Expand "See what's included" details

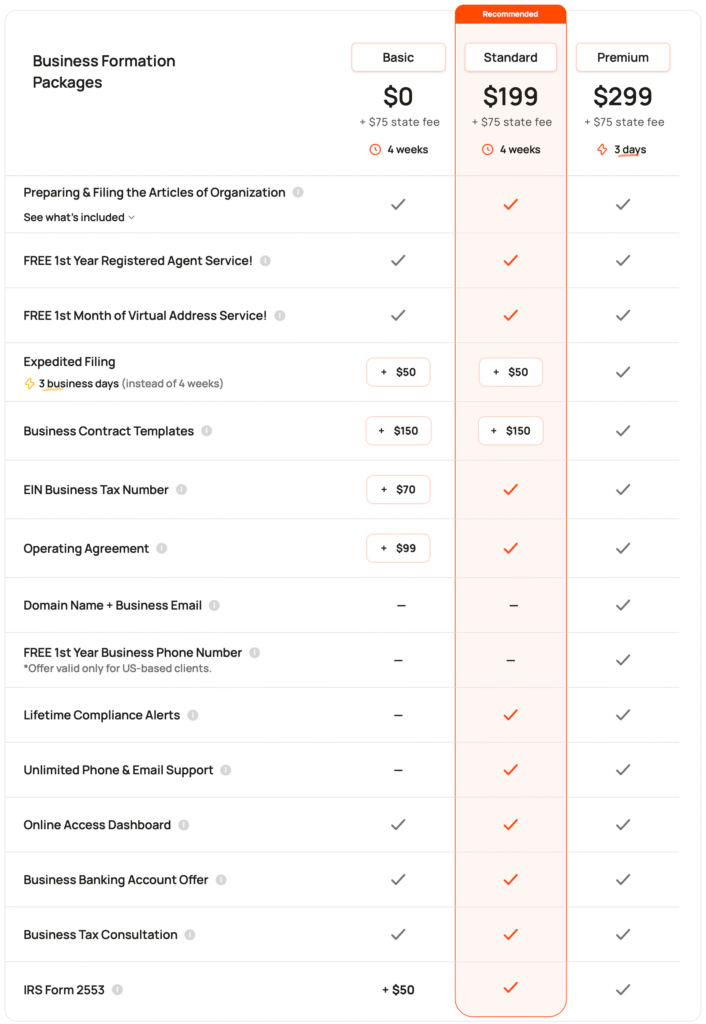pos(79,217)
